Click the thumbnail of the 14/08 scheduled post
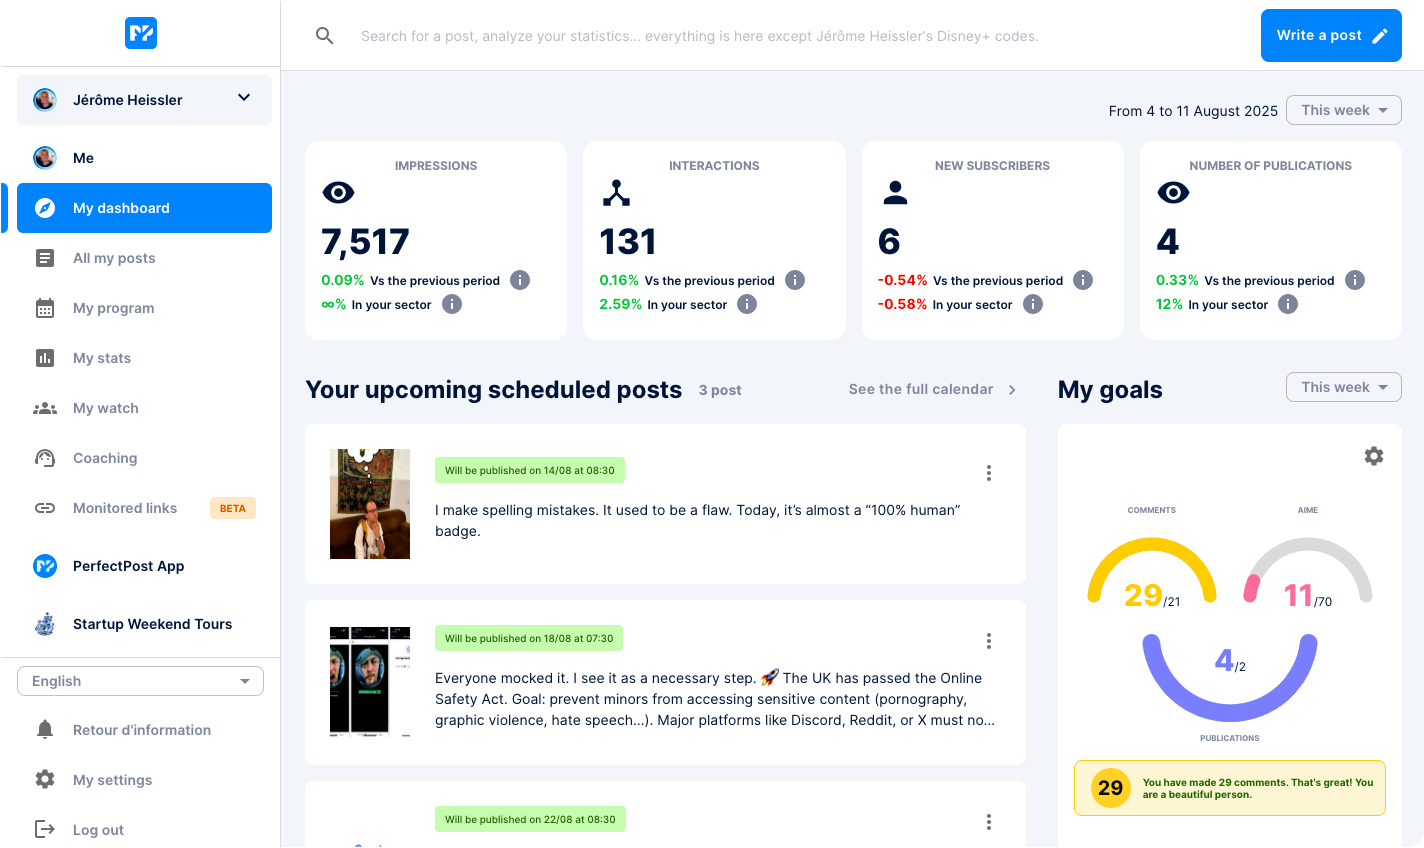The image size is (1424, 848). click(370, 504)
